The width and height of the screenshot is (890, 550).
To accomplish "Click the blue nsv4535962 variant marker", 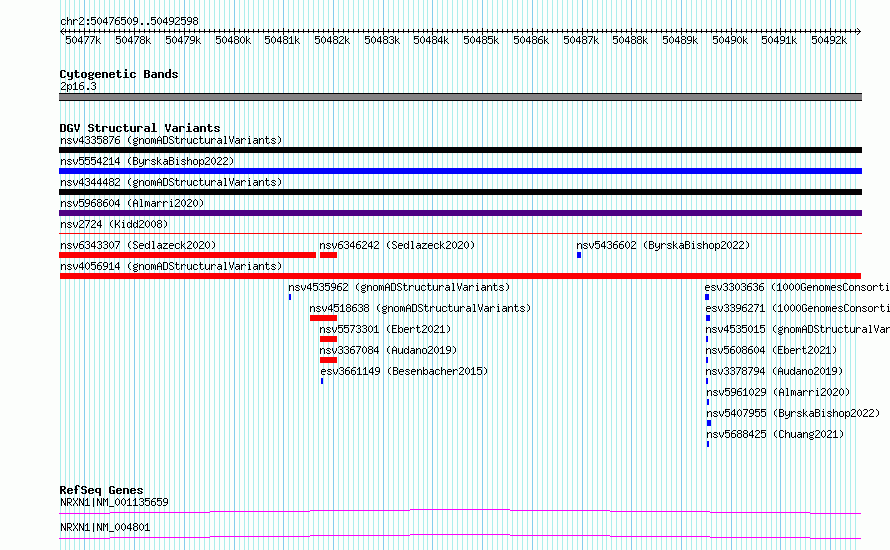I will 290,297.
